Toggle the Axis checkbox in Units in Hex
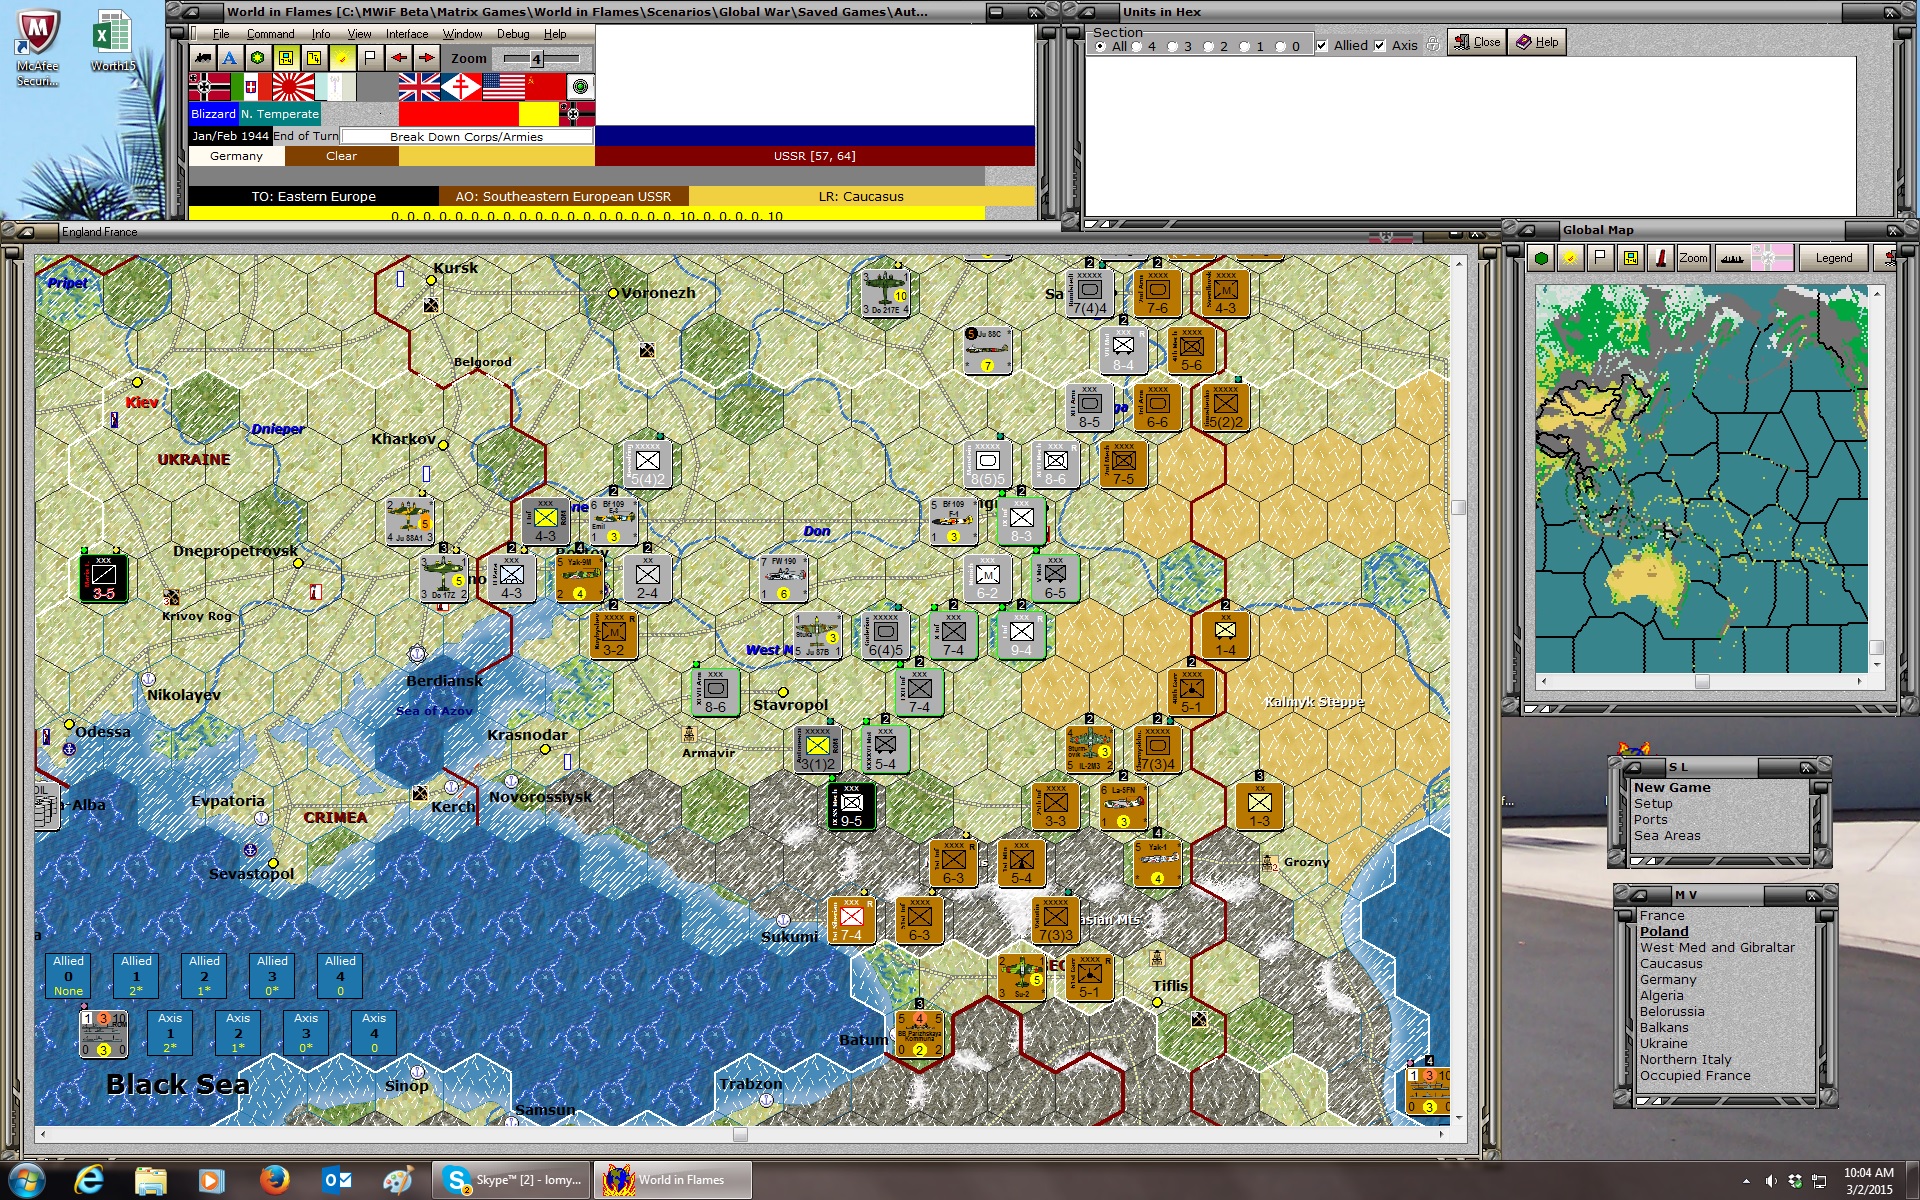This screenshot has height=1200, width=1920. coord(1380,46)
